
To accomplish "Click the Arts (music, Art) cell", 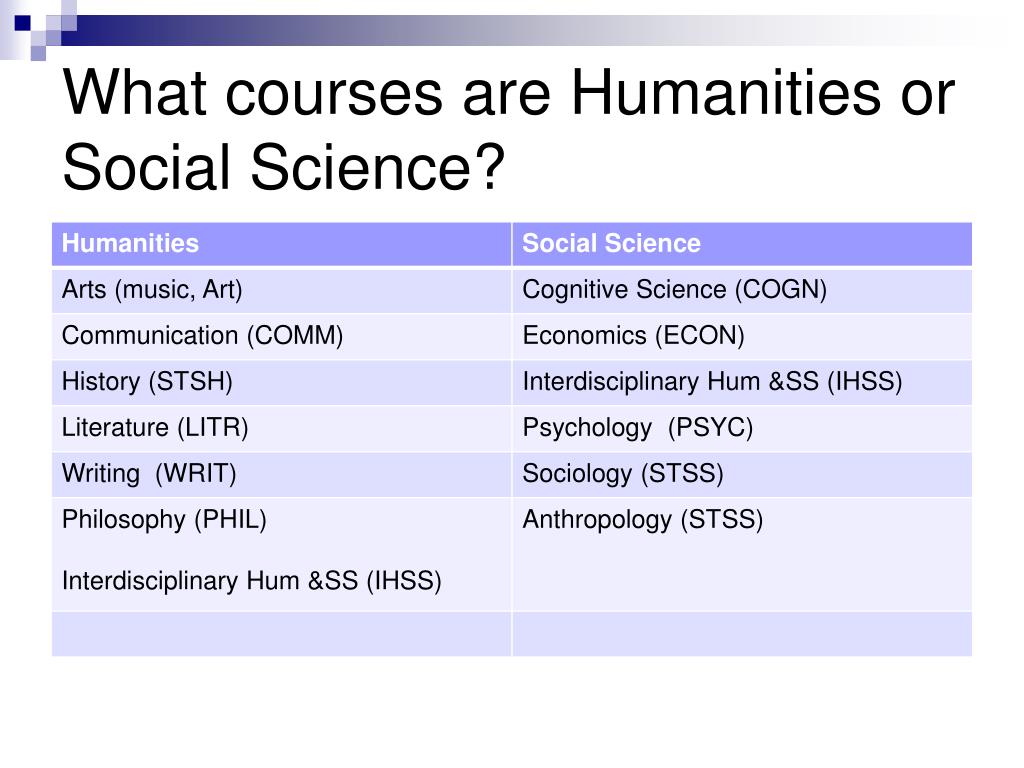I will coord(281,290).
